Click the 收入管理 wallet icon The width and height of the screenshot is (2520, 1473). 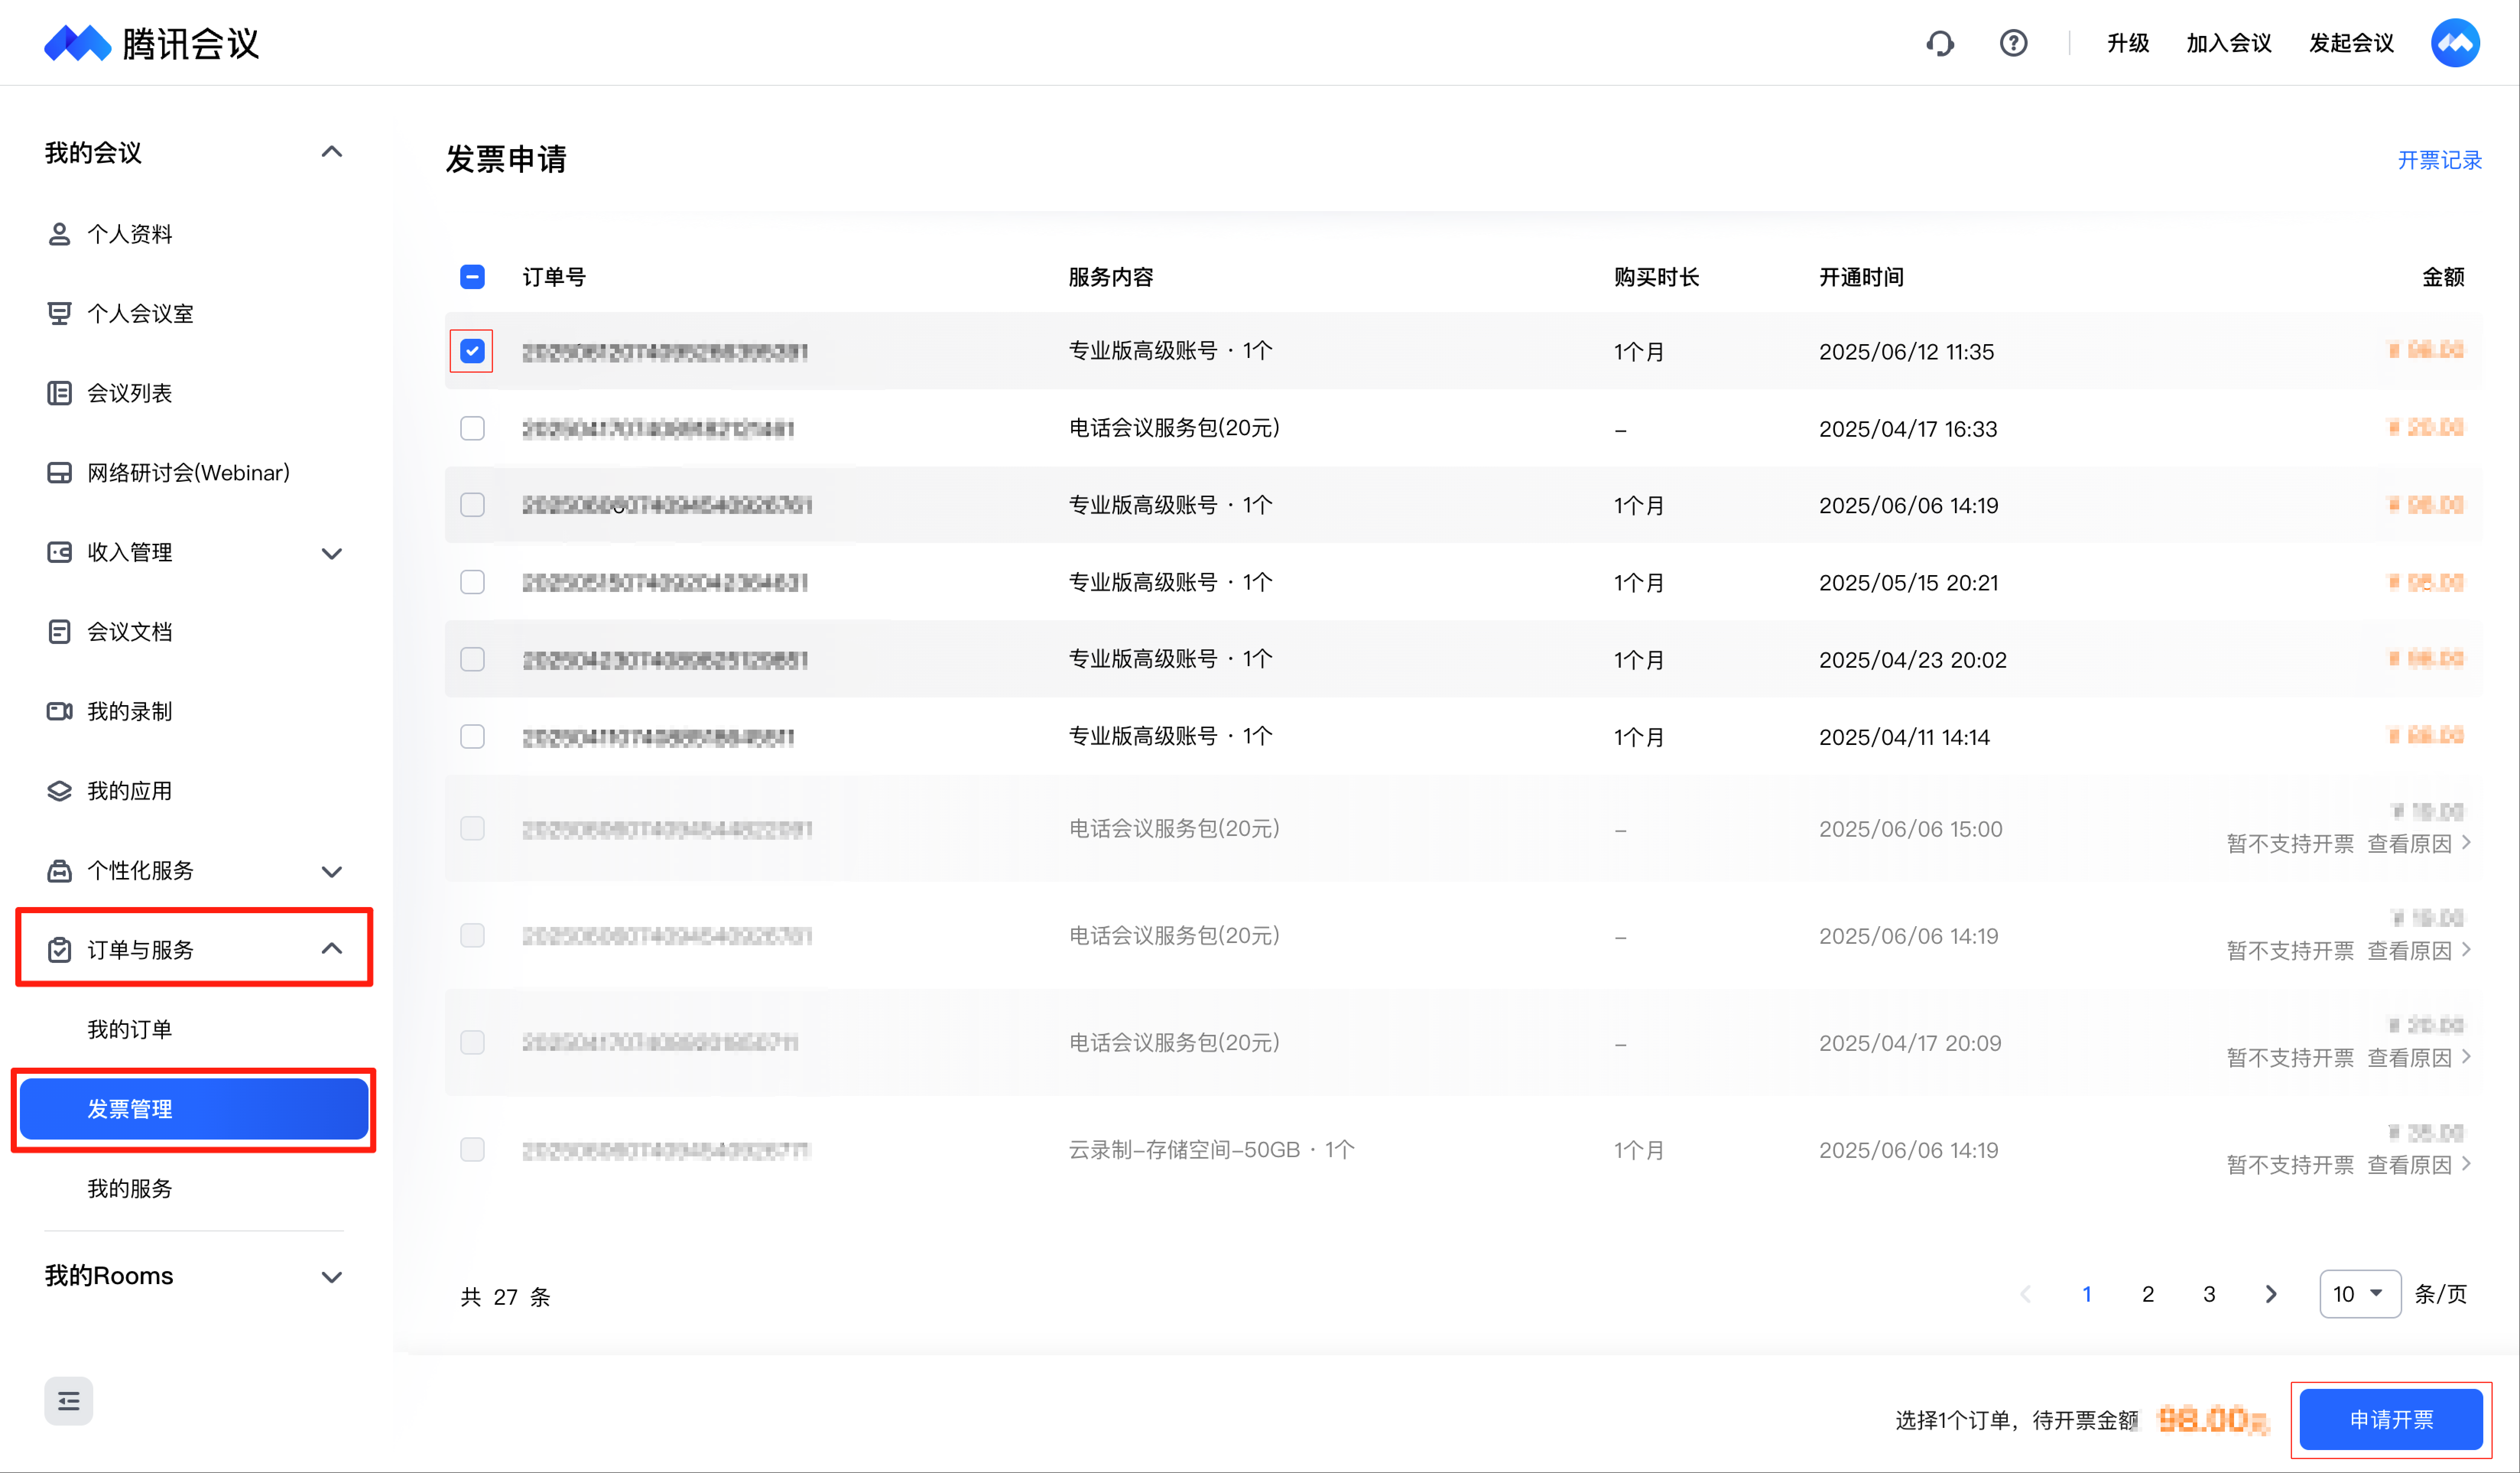click(59, 552)
